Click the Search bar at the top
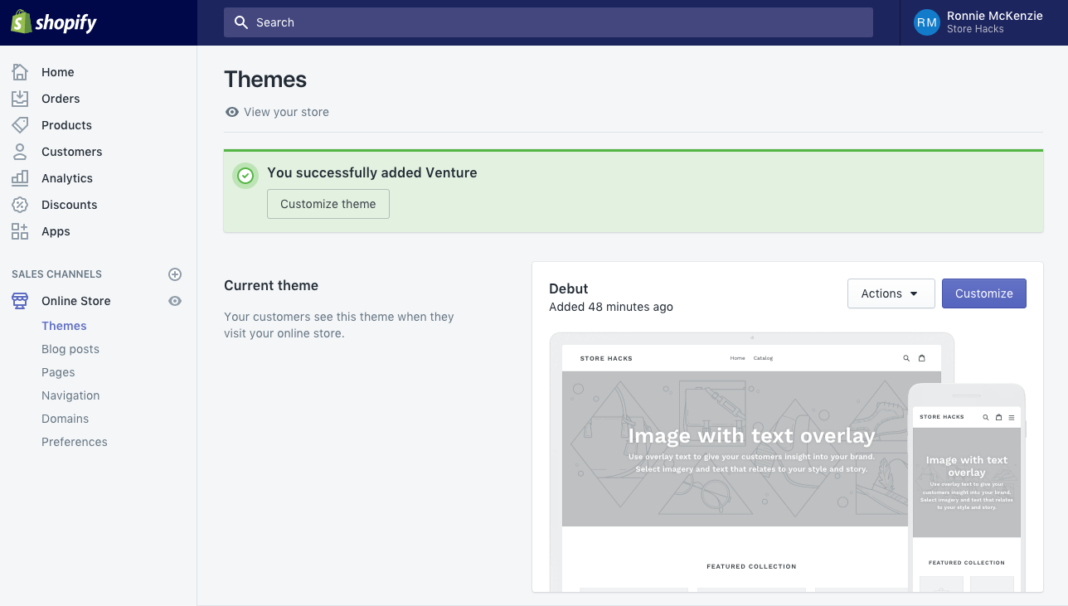 pos(548,21)
